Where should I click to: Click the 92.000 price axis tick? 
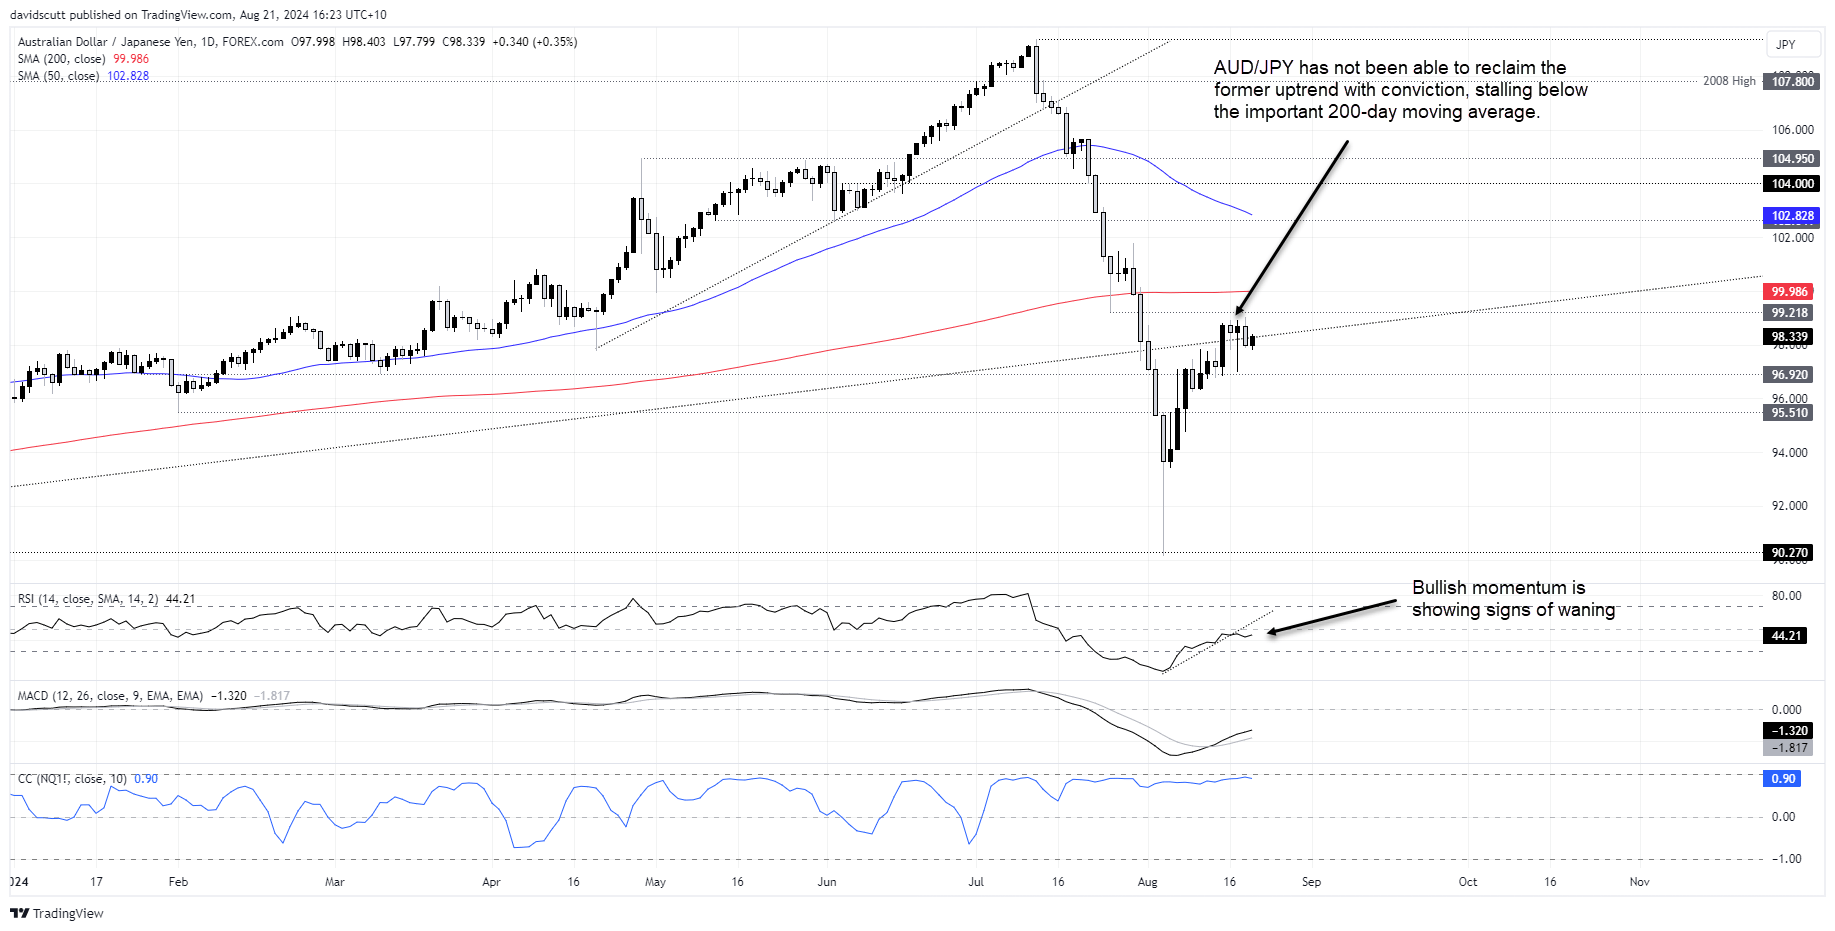1789,506
